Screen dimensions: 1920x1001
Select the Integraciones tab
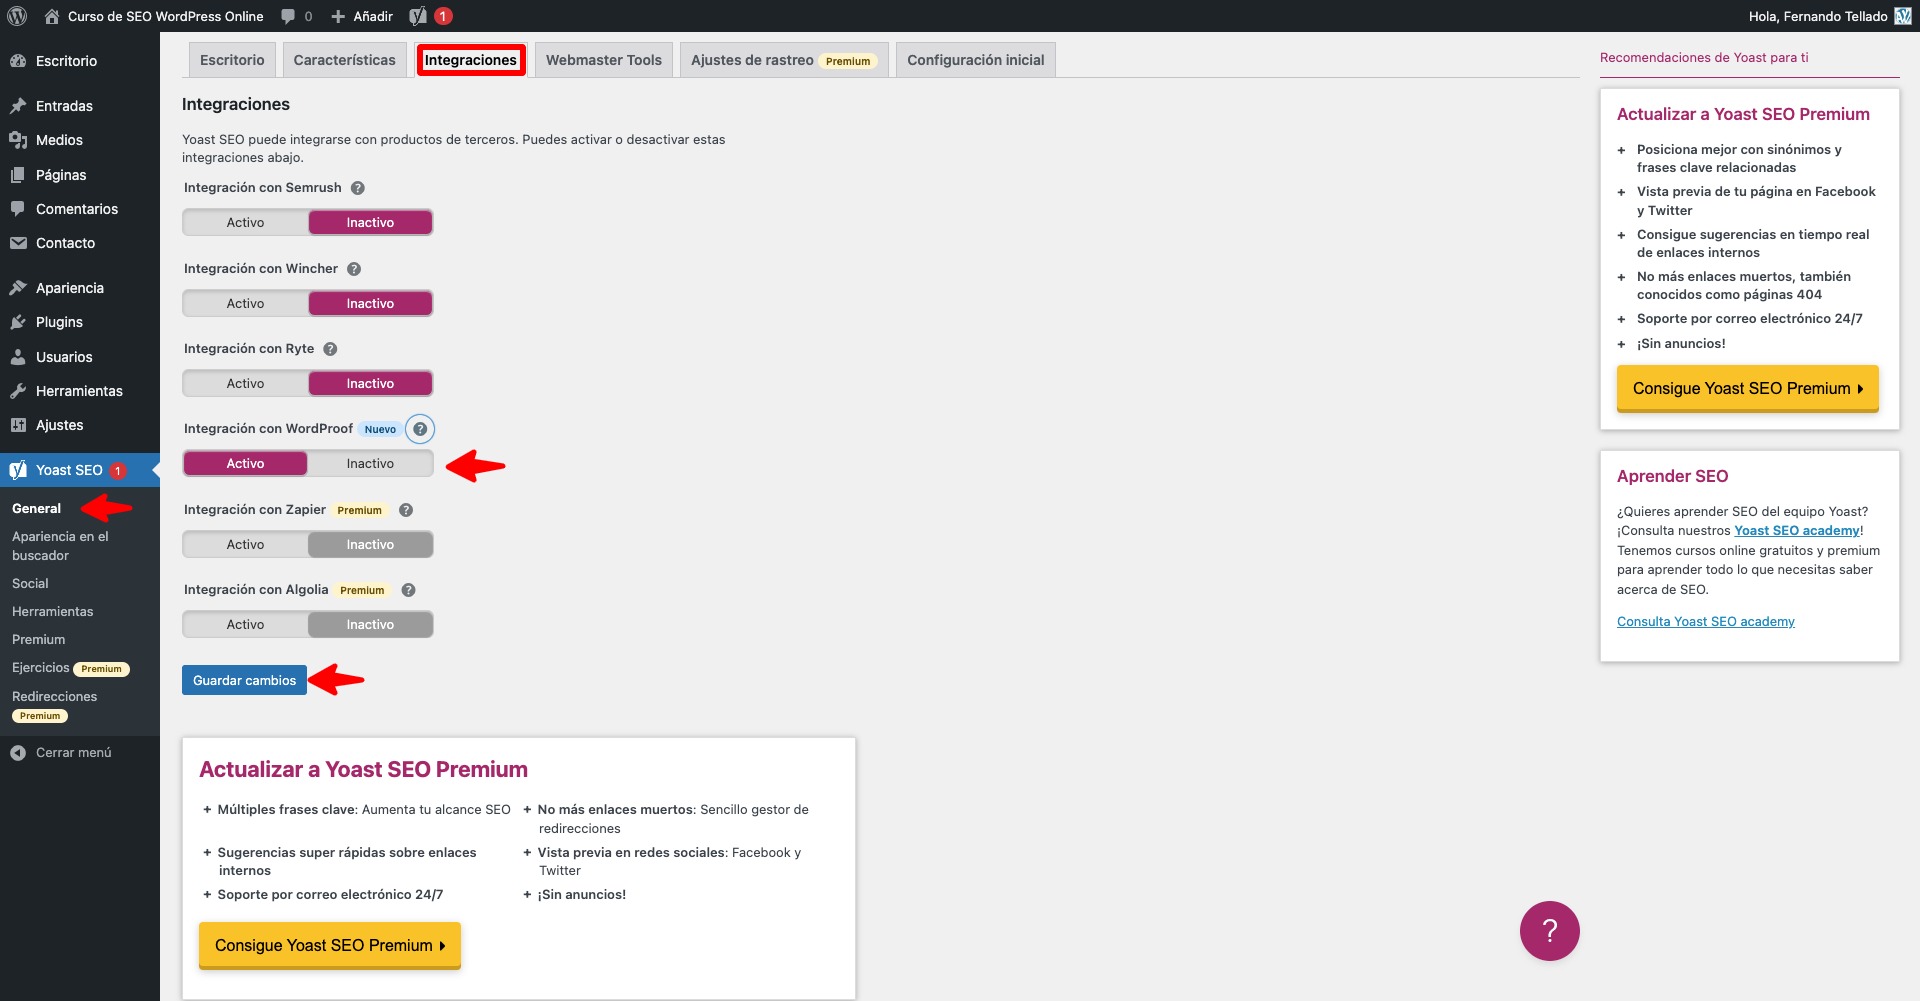tap(471, 60)
